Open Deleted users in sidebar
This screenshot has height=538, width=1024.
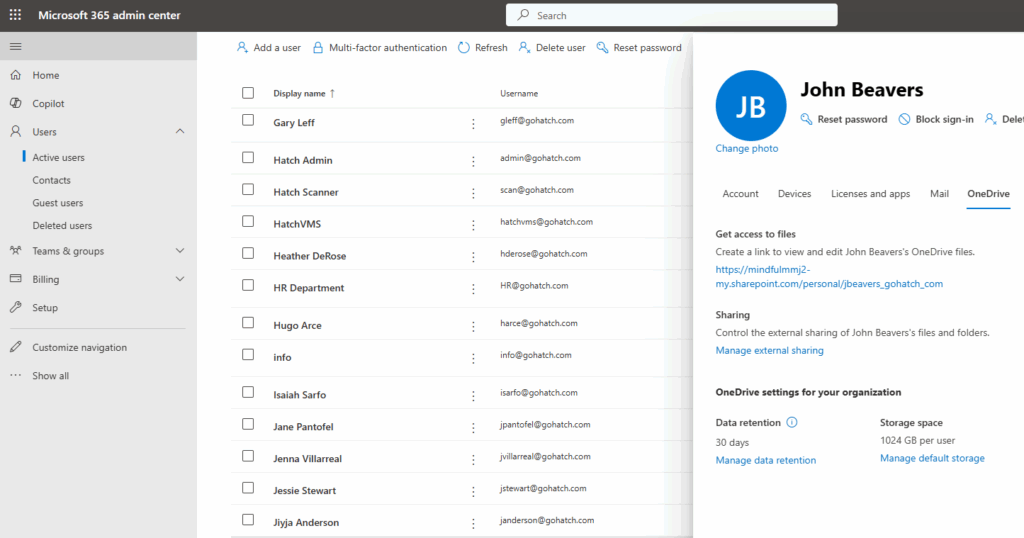[62, 225]
